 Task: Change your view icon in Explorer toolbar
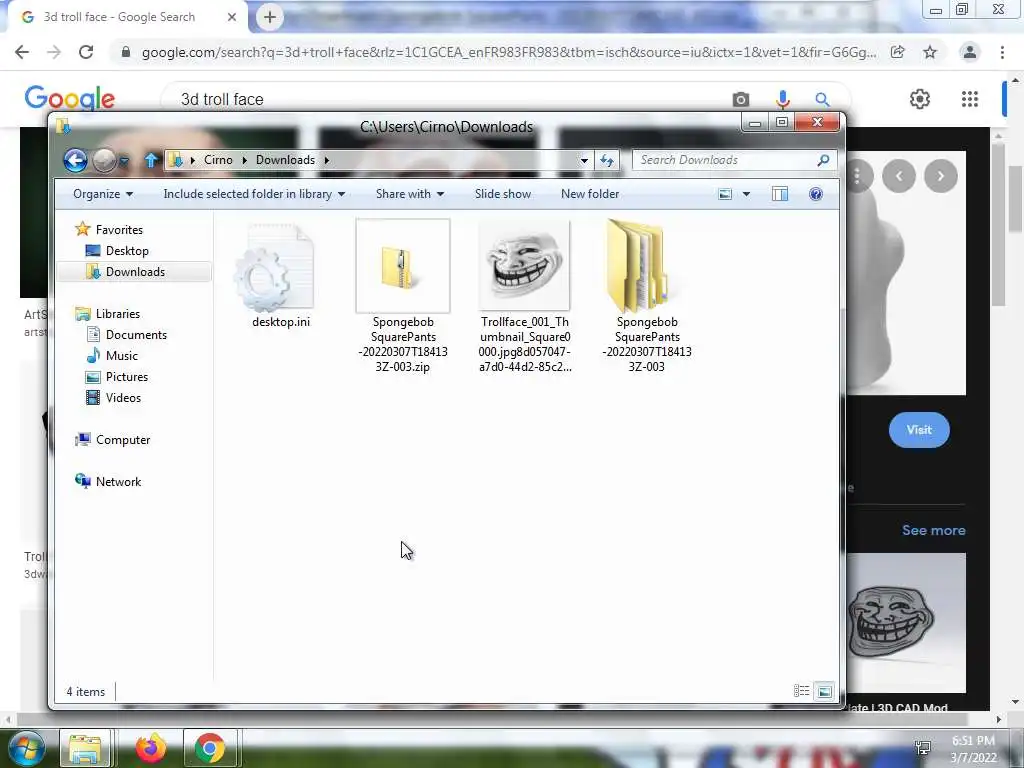coord(725,194)
